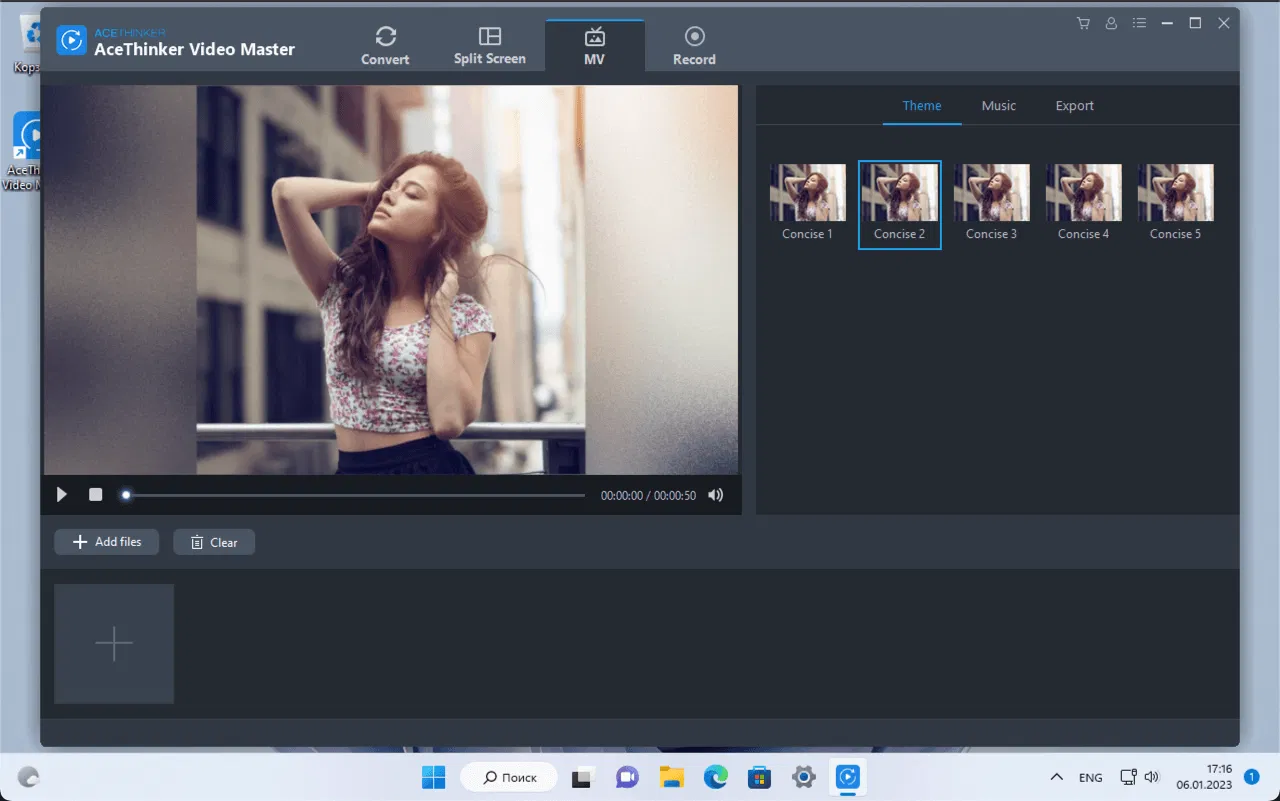Open the Windows Start menu
This screenshot has height=801, width=1280.
pos(434,777)
